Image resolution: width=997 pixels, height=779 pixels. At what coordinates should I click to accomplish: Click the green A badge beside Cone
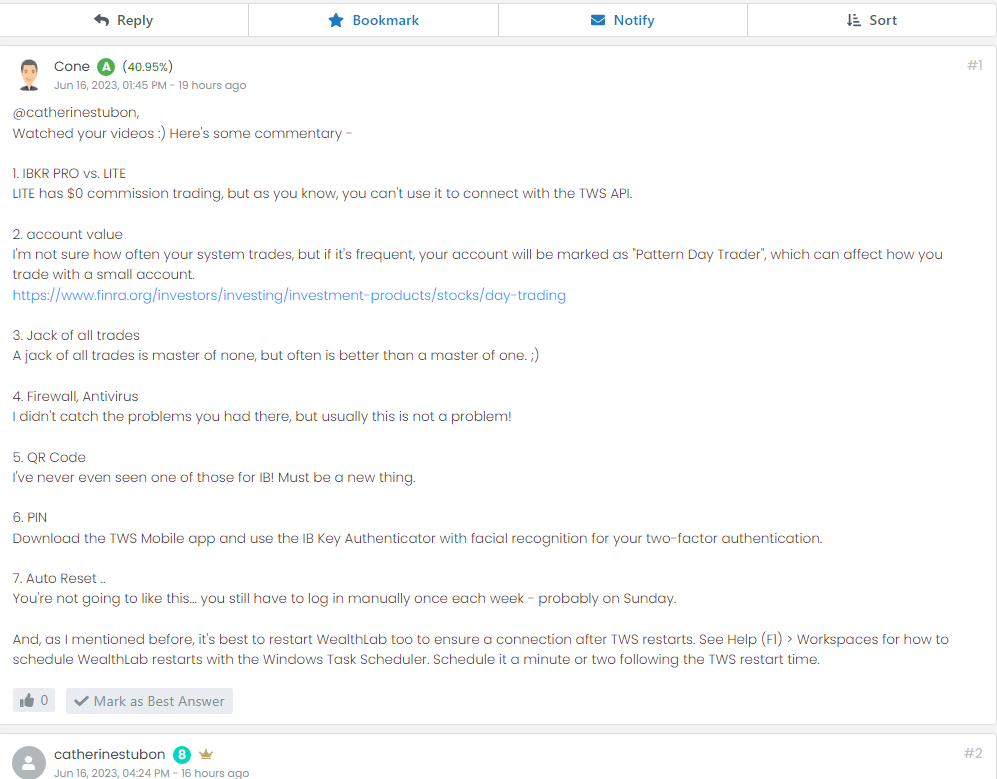[x=106, y=67]
